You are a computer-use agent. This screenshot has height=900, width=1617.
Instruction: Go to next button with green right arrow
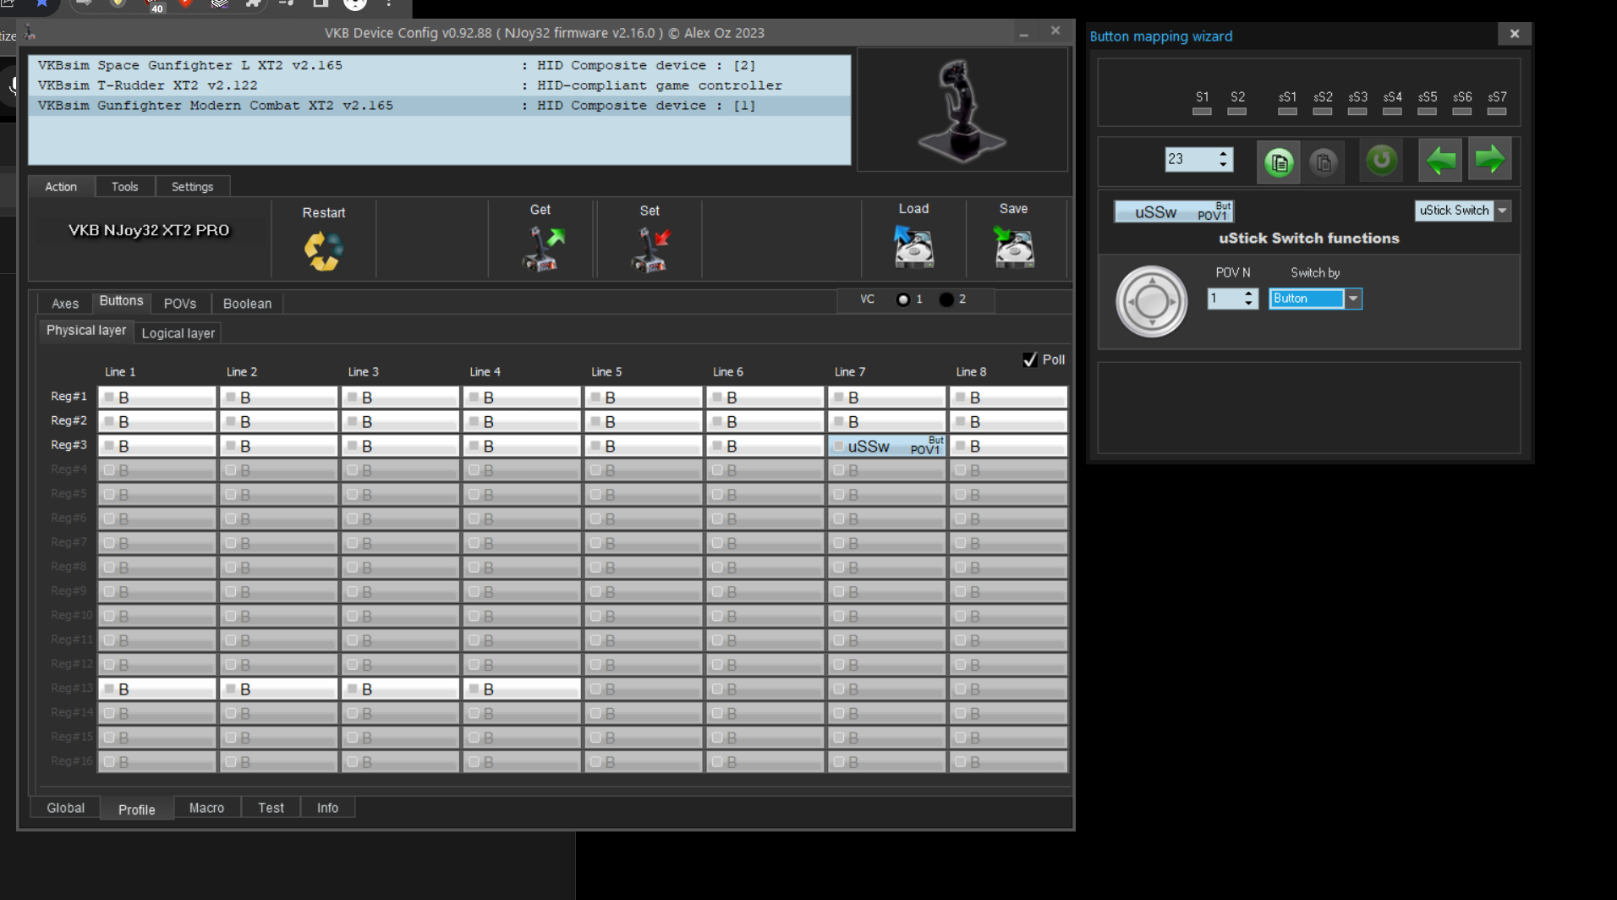tap(1489, 160)
